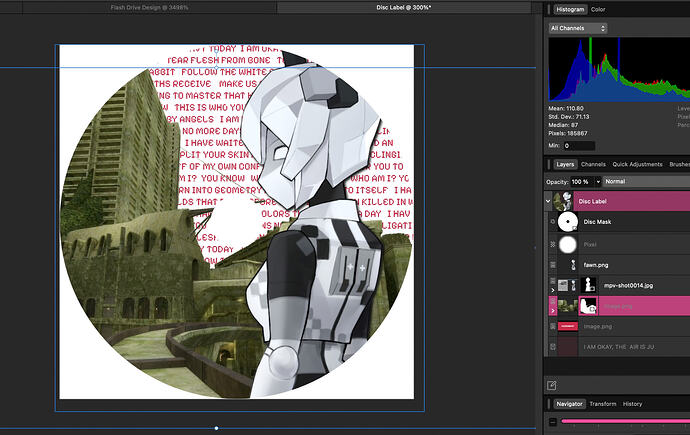690x435 pixels.
Task: Click the Mean: 110.80 histogram readout
Action: (x=565, y=108)
